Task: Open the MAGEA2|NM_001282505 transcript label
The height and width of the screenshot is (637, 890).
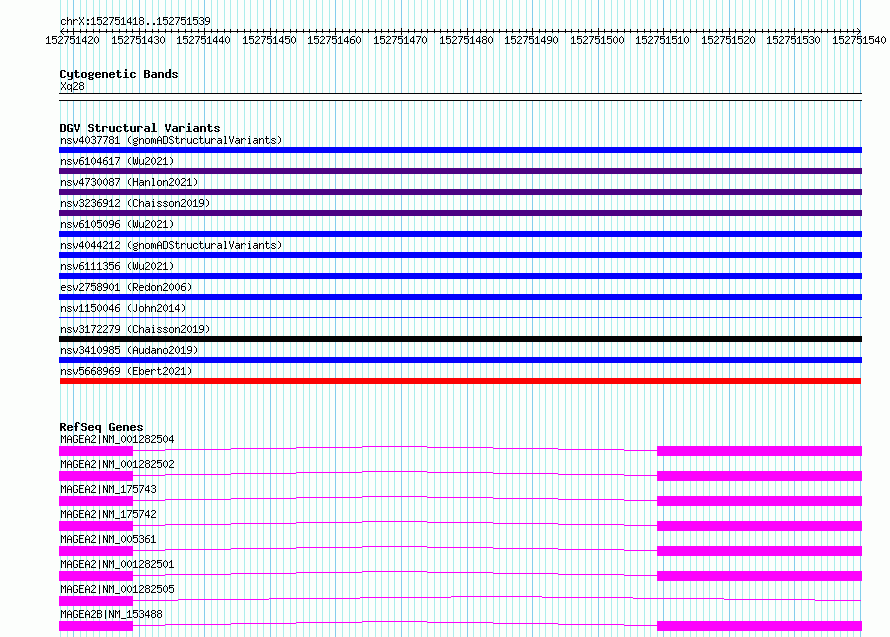Action: (x=117, y=589)
